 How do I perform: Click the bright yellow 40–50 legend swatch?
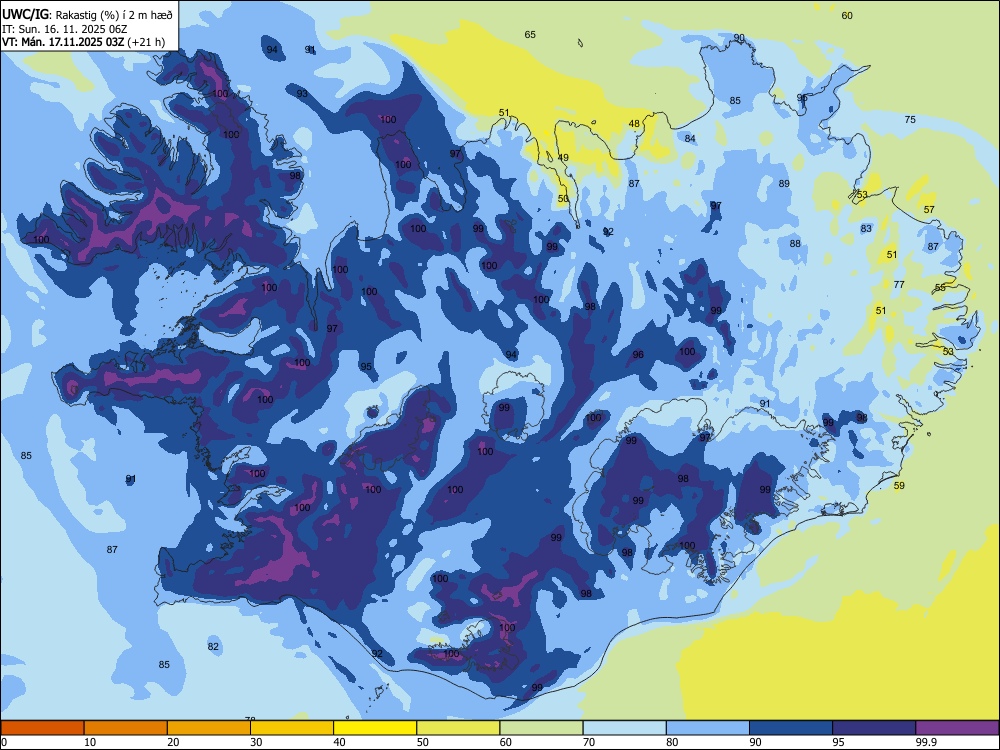tap(375, 728)
